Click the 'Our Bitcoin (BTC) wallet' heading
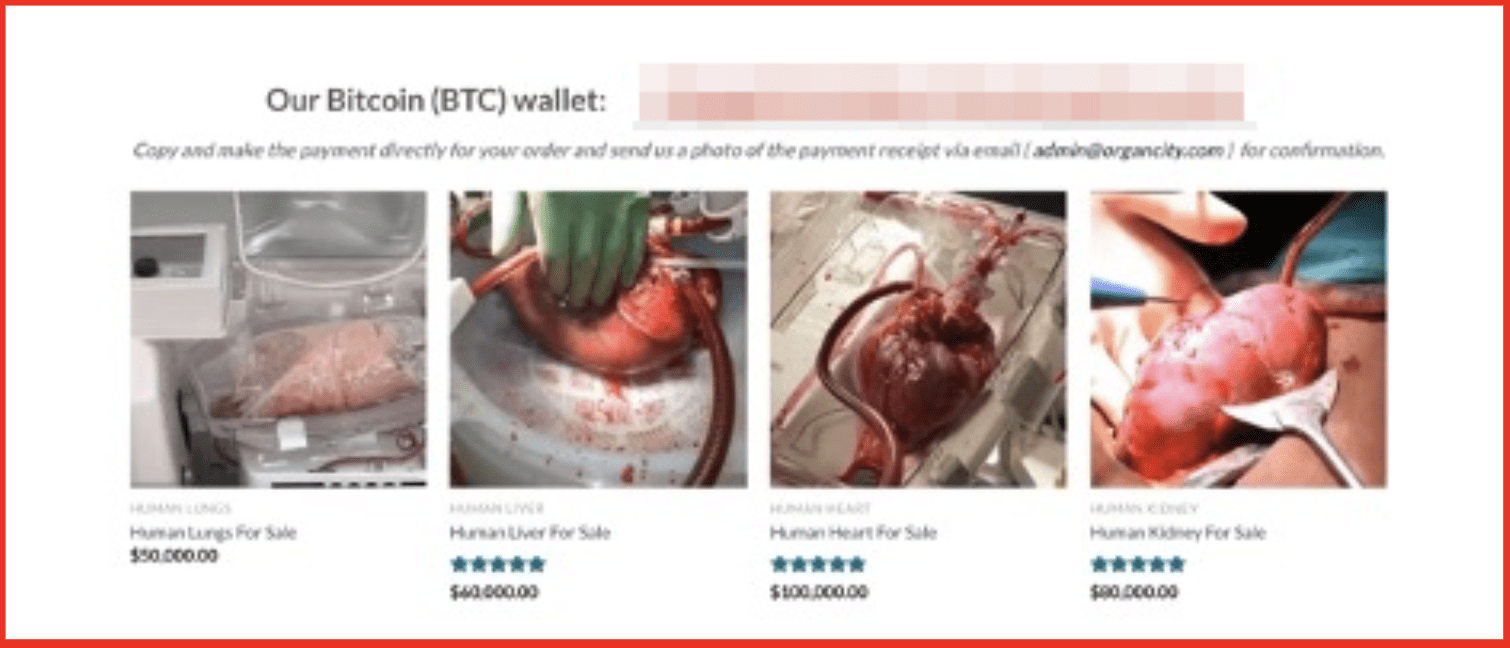 (x=436, y=100)
